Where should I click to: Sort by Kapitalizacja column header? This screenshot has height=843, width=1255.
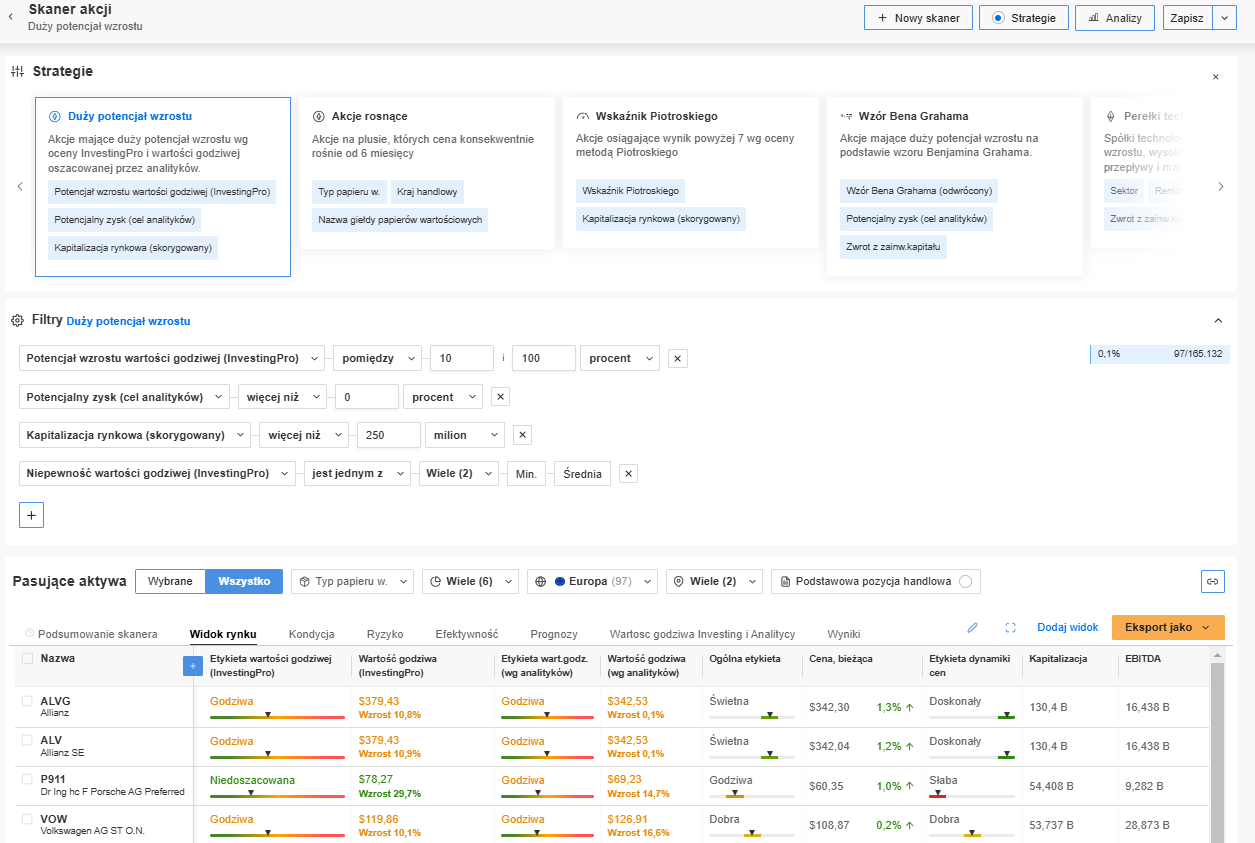1058,659
